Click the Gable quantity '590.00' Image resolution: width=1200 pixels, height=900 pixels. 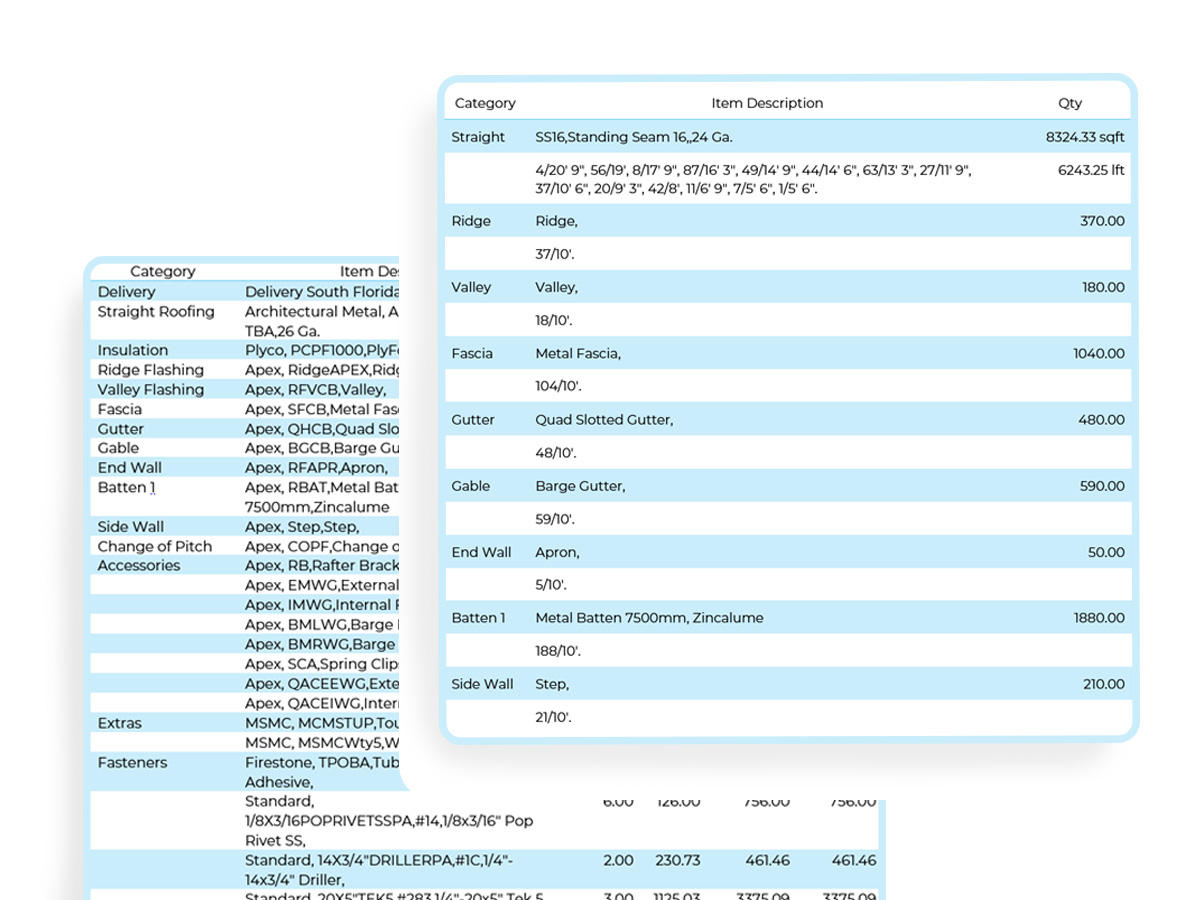[x=1102, y=486]
